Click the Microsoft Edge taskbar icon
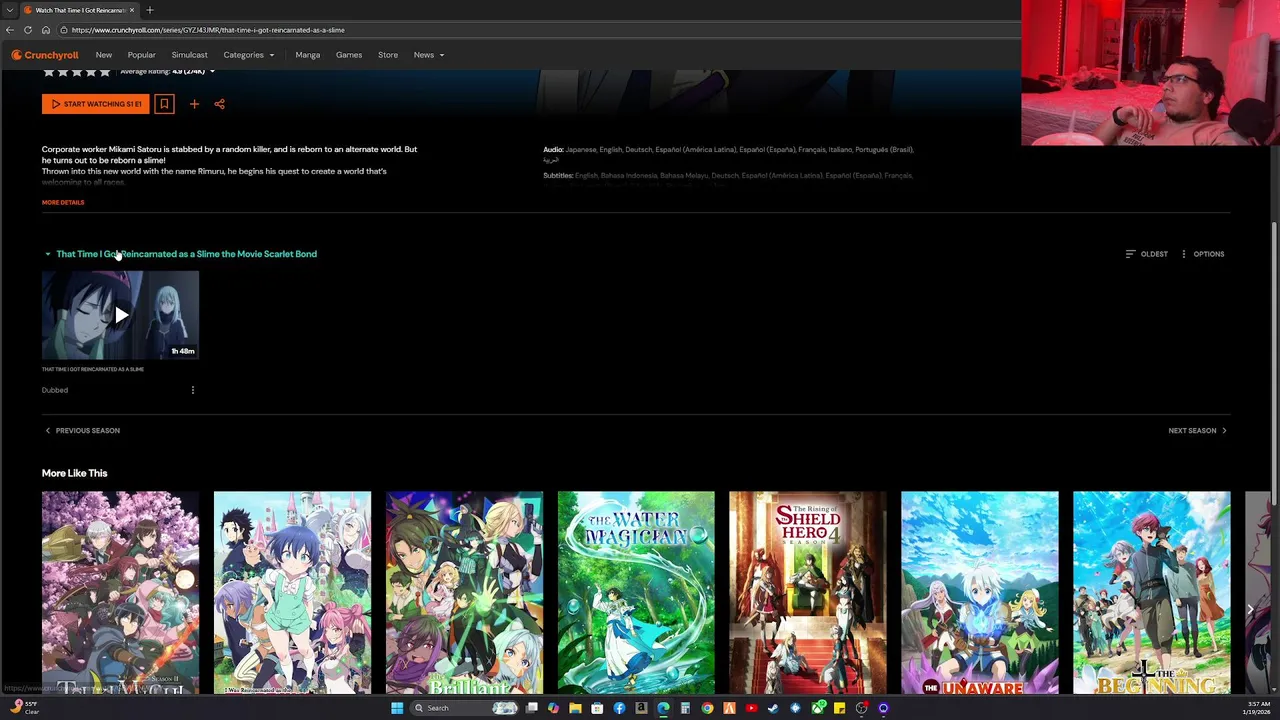This screenshot has height=720, width=1280. tap(663, 708)
